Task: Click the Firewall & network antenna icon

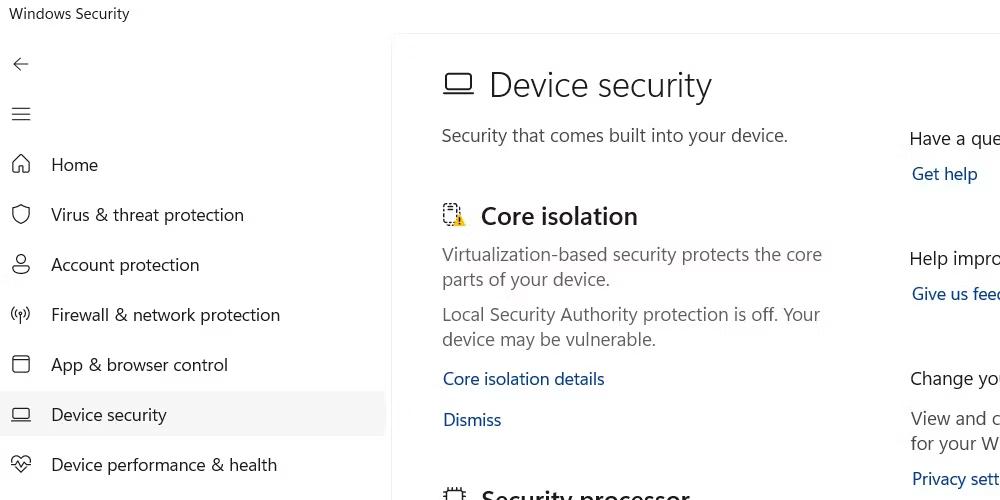Action: tap(21, 315)
